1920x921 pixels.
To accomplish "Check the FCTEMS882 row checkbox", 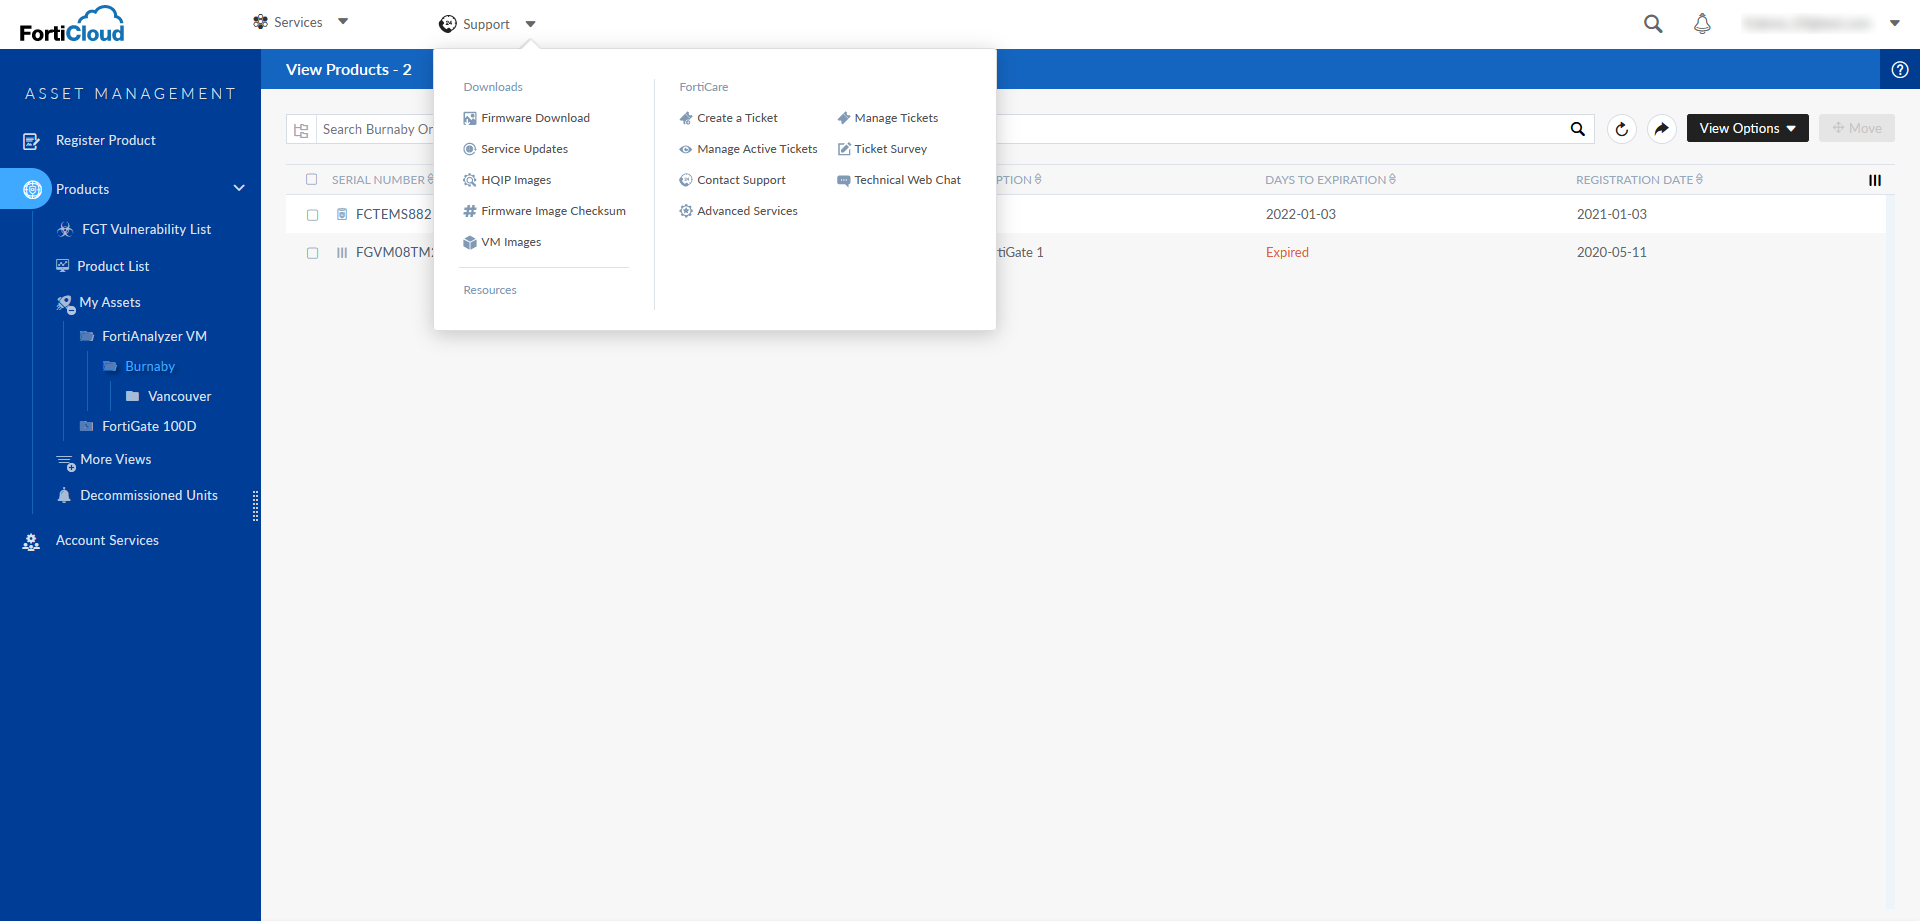I will pos(312,215).
